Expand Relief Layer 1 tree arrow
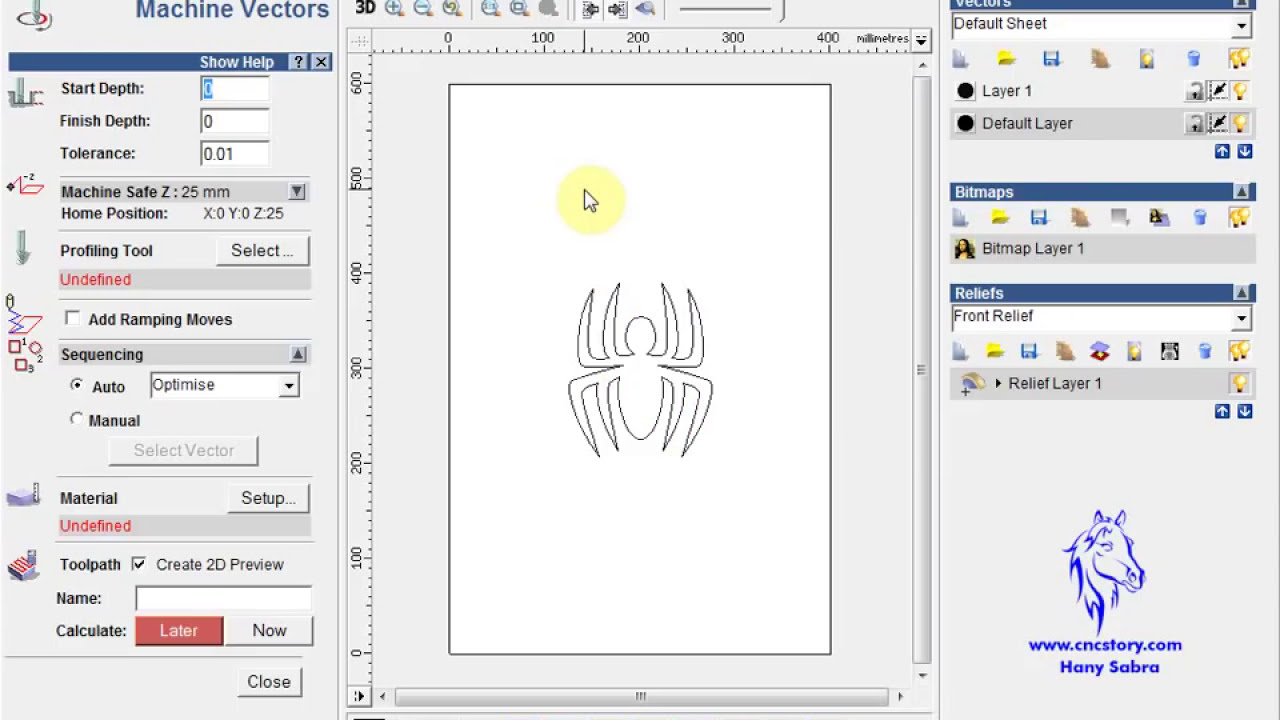The width and height of the screenshot is (1280, 720). [x=998, y=384]
